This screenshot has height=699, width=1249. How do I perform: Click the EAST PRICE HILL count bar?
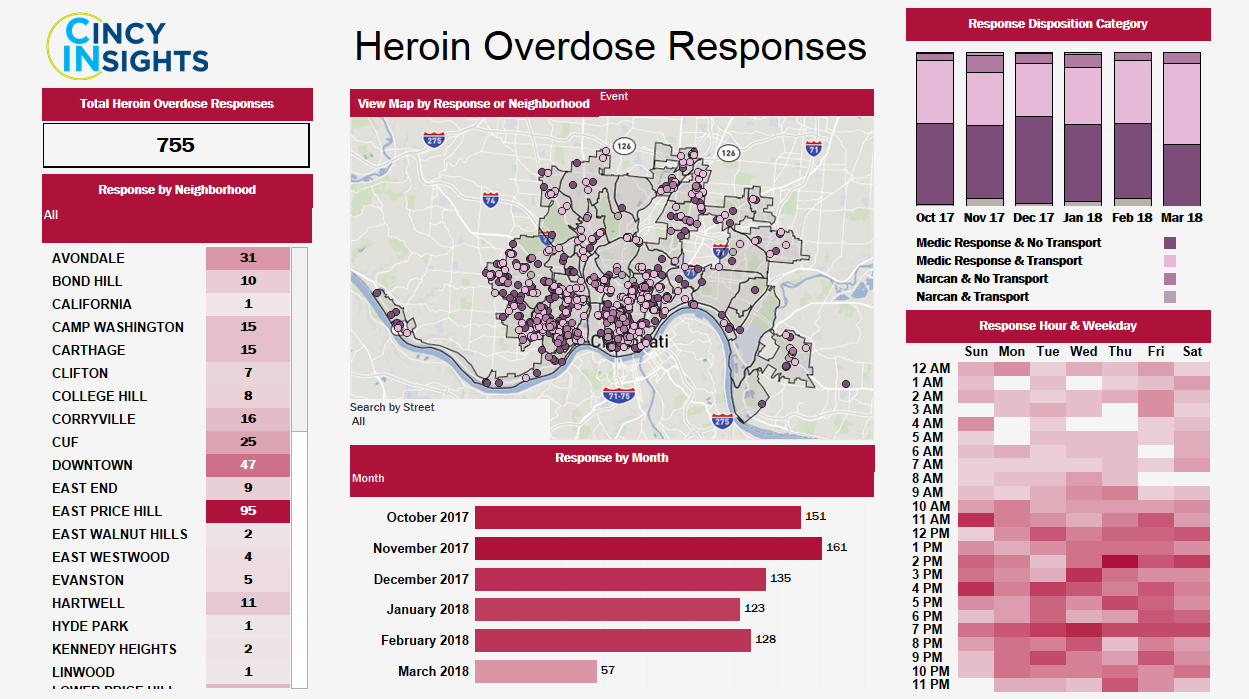(x=247, y=510)
